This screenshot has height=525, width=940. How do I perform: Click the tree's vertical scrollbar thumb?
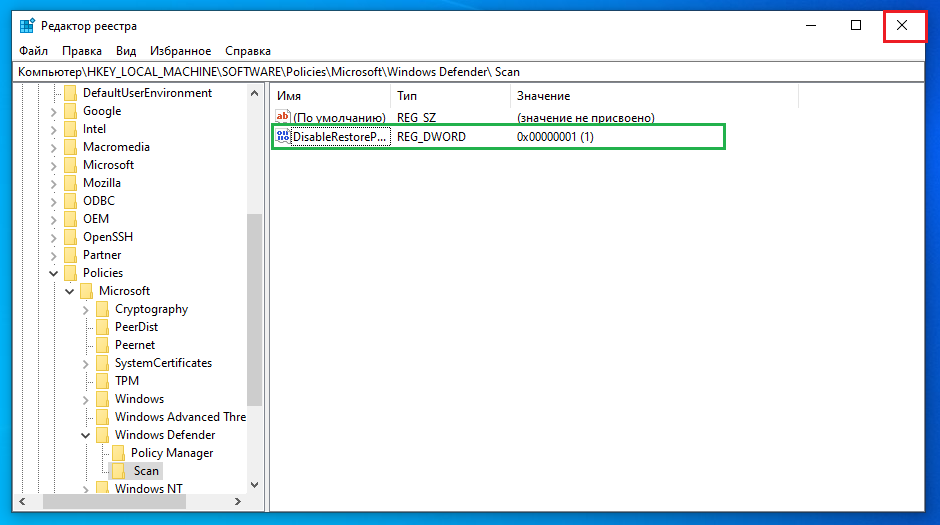254,310
